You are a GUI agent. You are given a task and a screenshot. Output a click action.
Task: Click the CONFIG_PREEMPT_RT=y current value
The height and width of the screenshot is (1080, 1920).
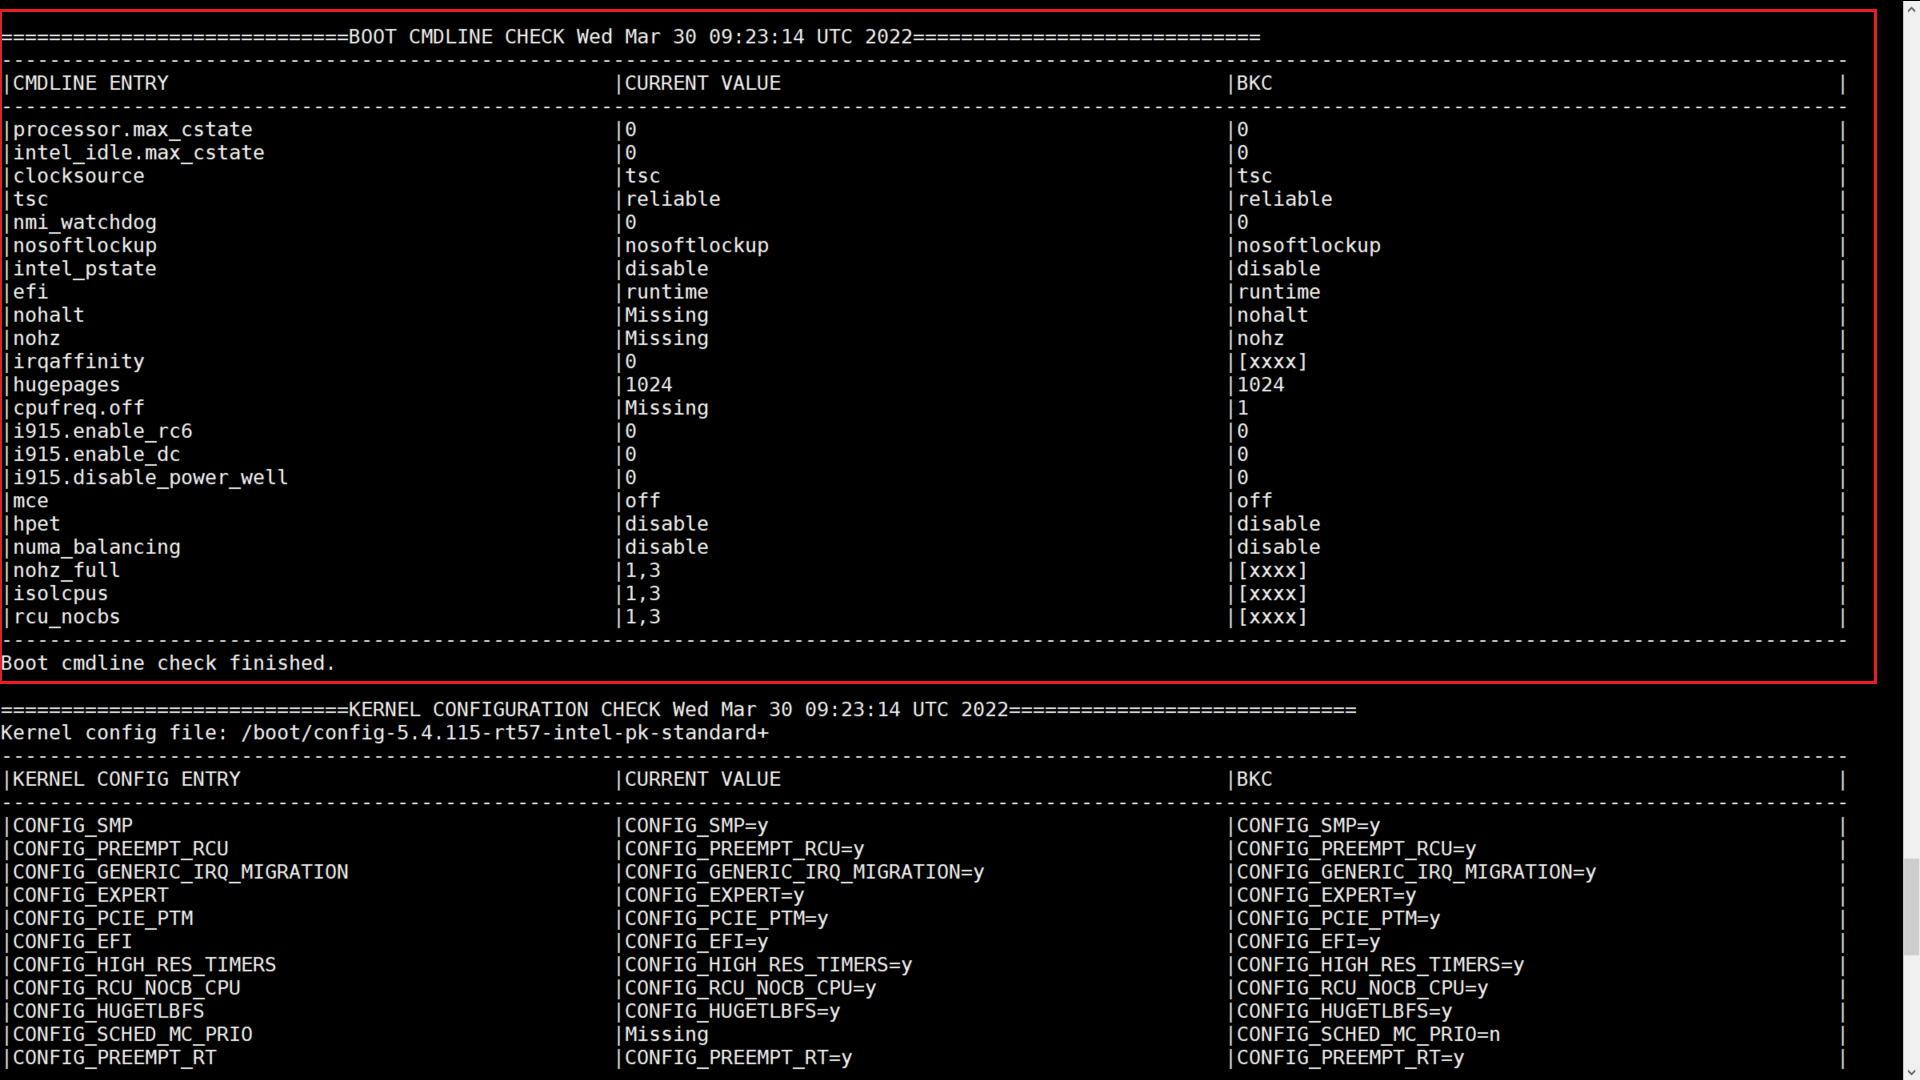(738, 1058)
